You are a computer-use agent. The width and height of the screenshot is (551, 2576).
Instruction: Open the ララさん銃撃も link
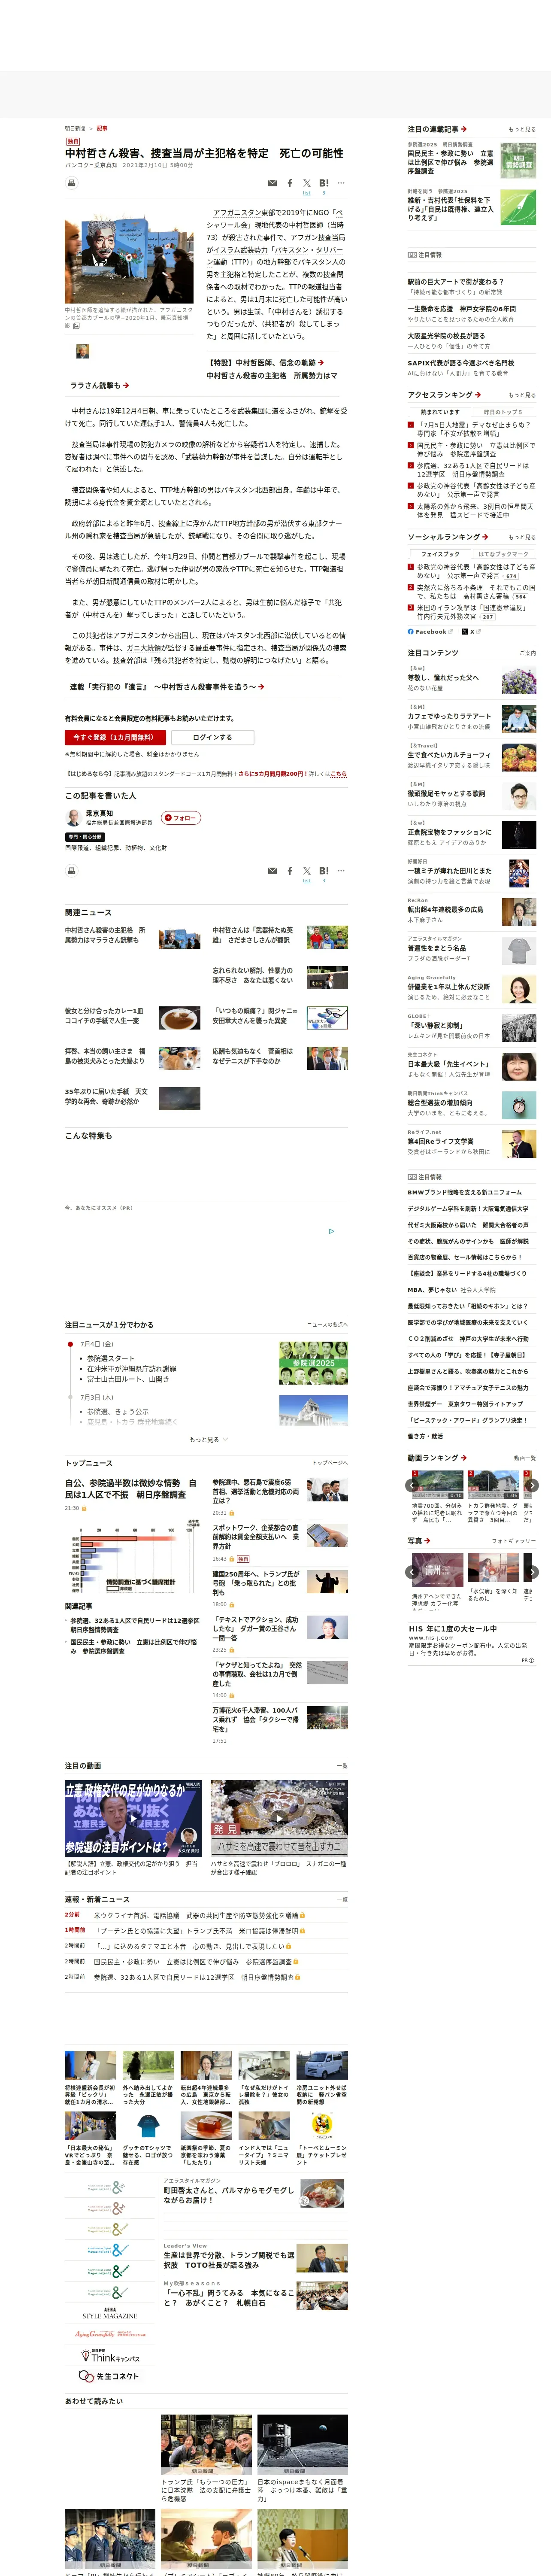point(99,385)
